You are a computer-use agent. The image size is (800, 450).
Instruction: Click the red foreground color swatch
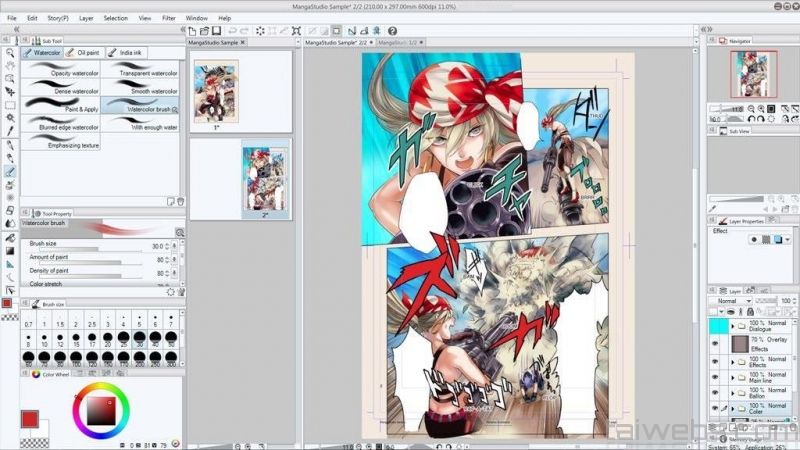[x=29, y=419]
